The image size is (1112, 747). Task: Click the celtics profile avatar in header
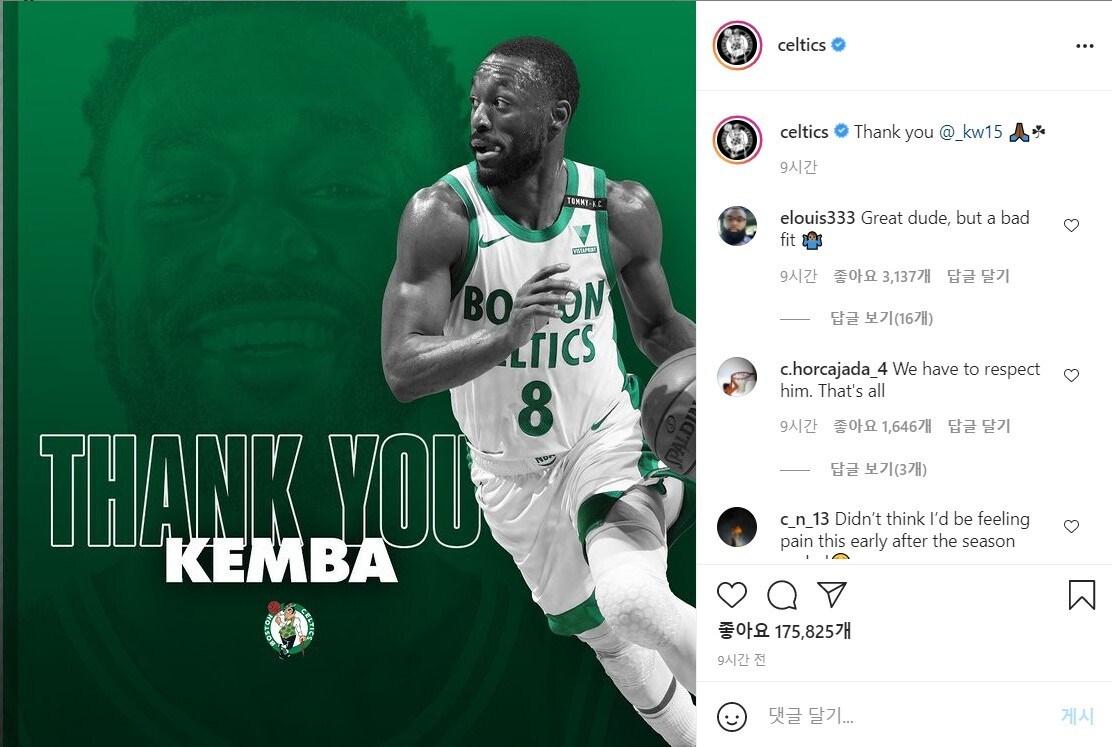coord(738,45)
